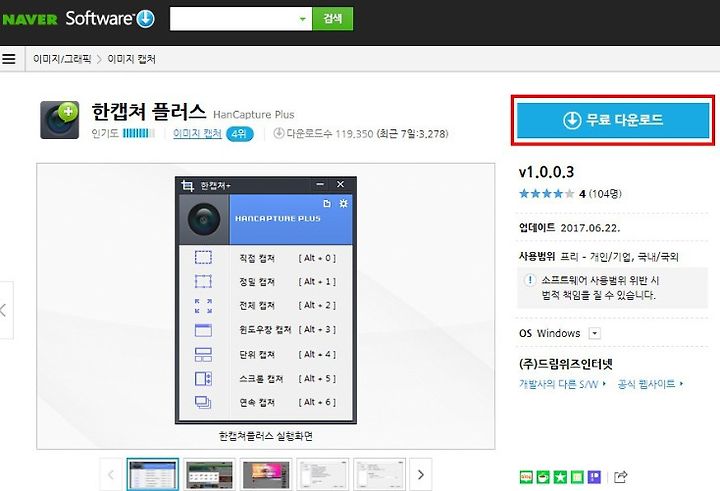Open the OS Windows dropdown arrow
This screenshot has height=491, width=720.
click(595, 333)
